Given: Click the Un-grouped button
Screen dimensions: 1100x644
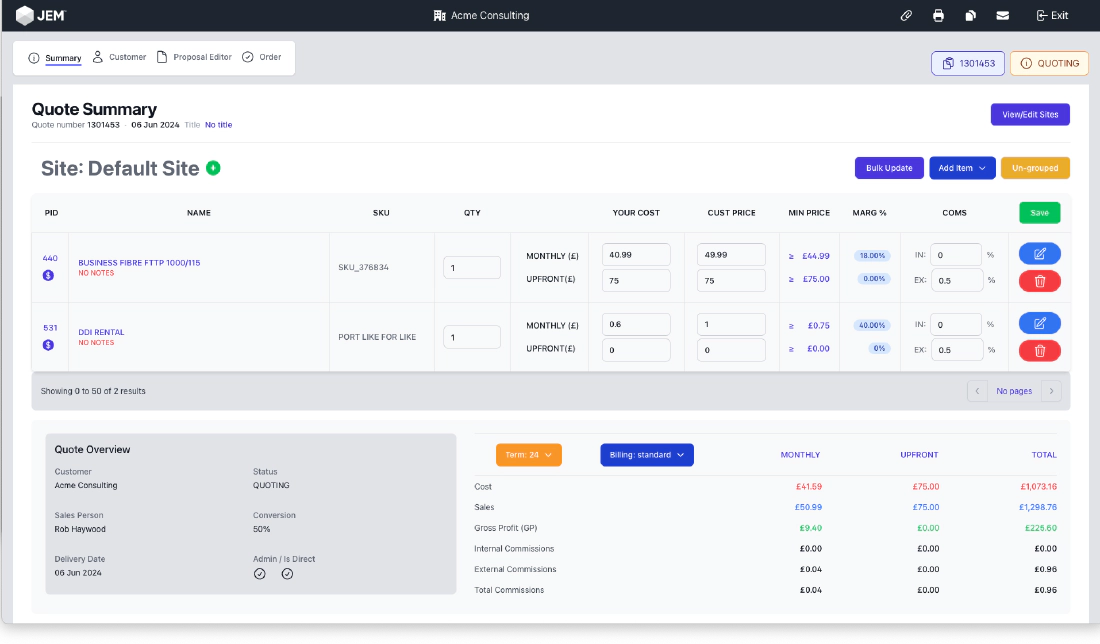Looking at the screenshot, I should pos(1035,168).
